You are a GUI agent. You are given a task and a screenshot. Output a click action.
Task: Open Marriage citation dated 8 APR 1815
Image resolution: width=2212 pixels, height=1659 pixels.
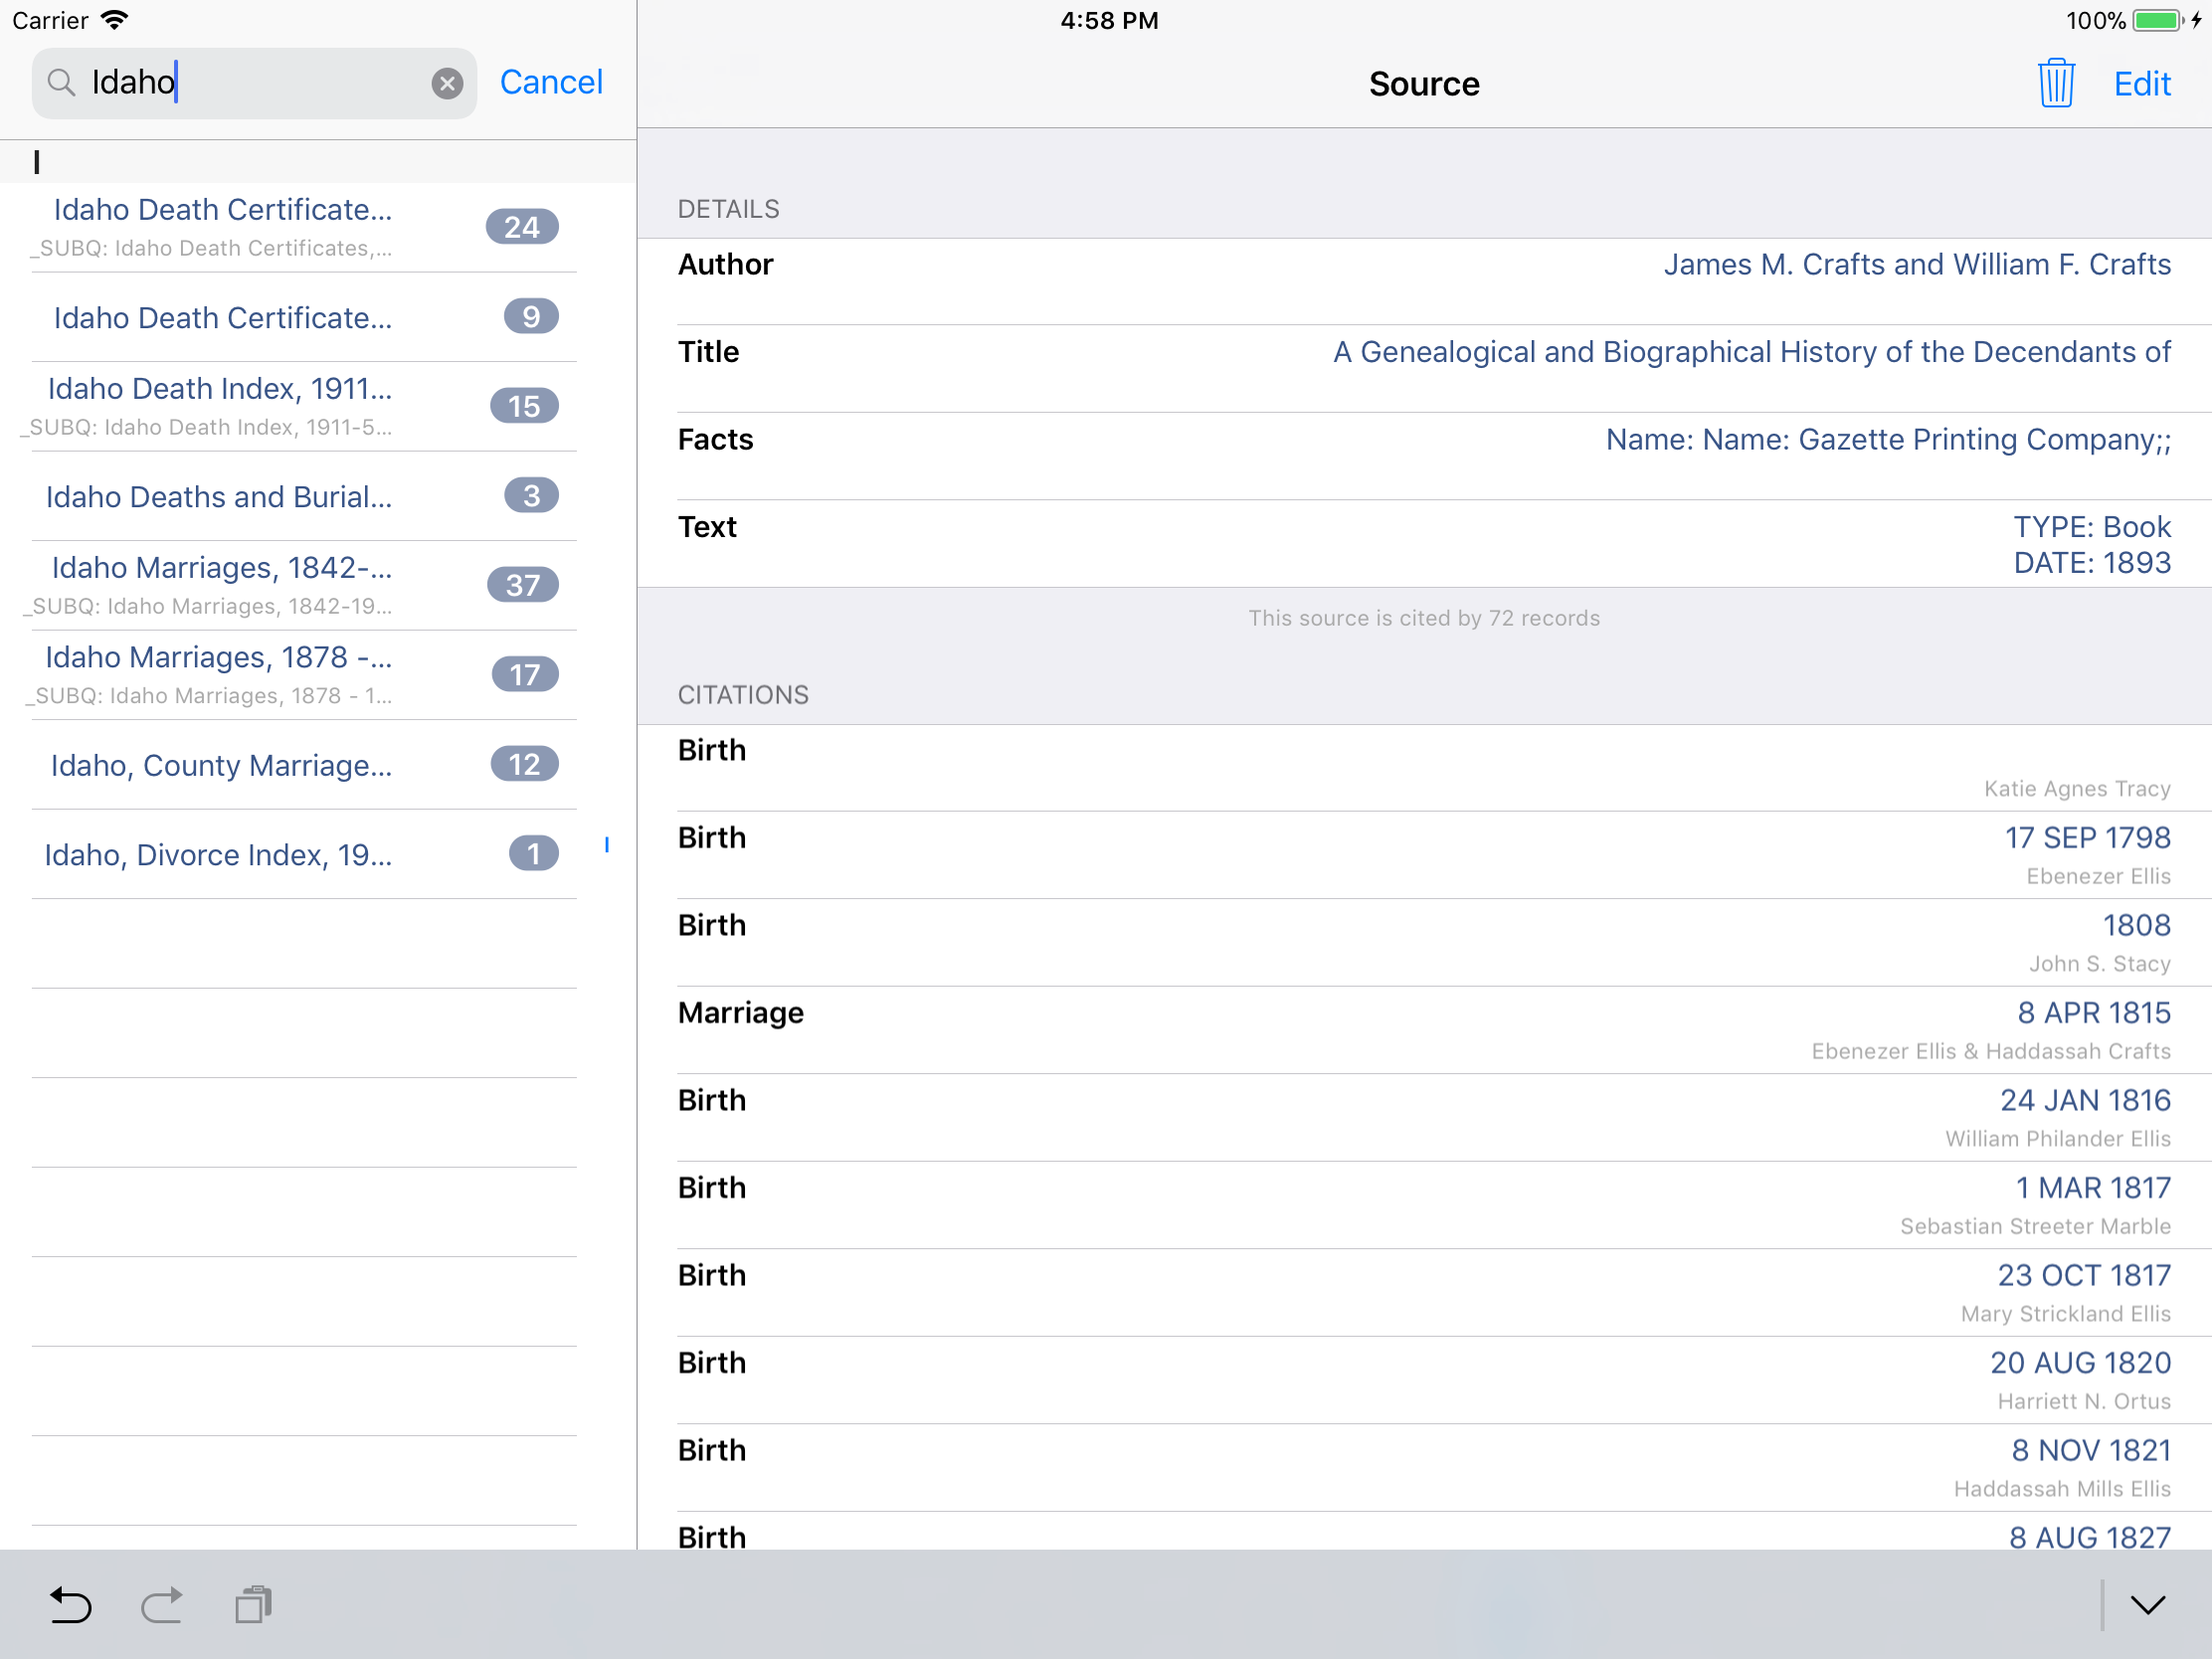[x=1424, y=1030]
